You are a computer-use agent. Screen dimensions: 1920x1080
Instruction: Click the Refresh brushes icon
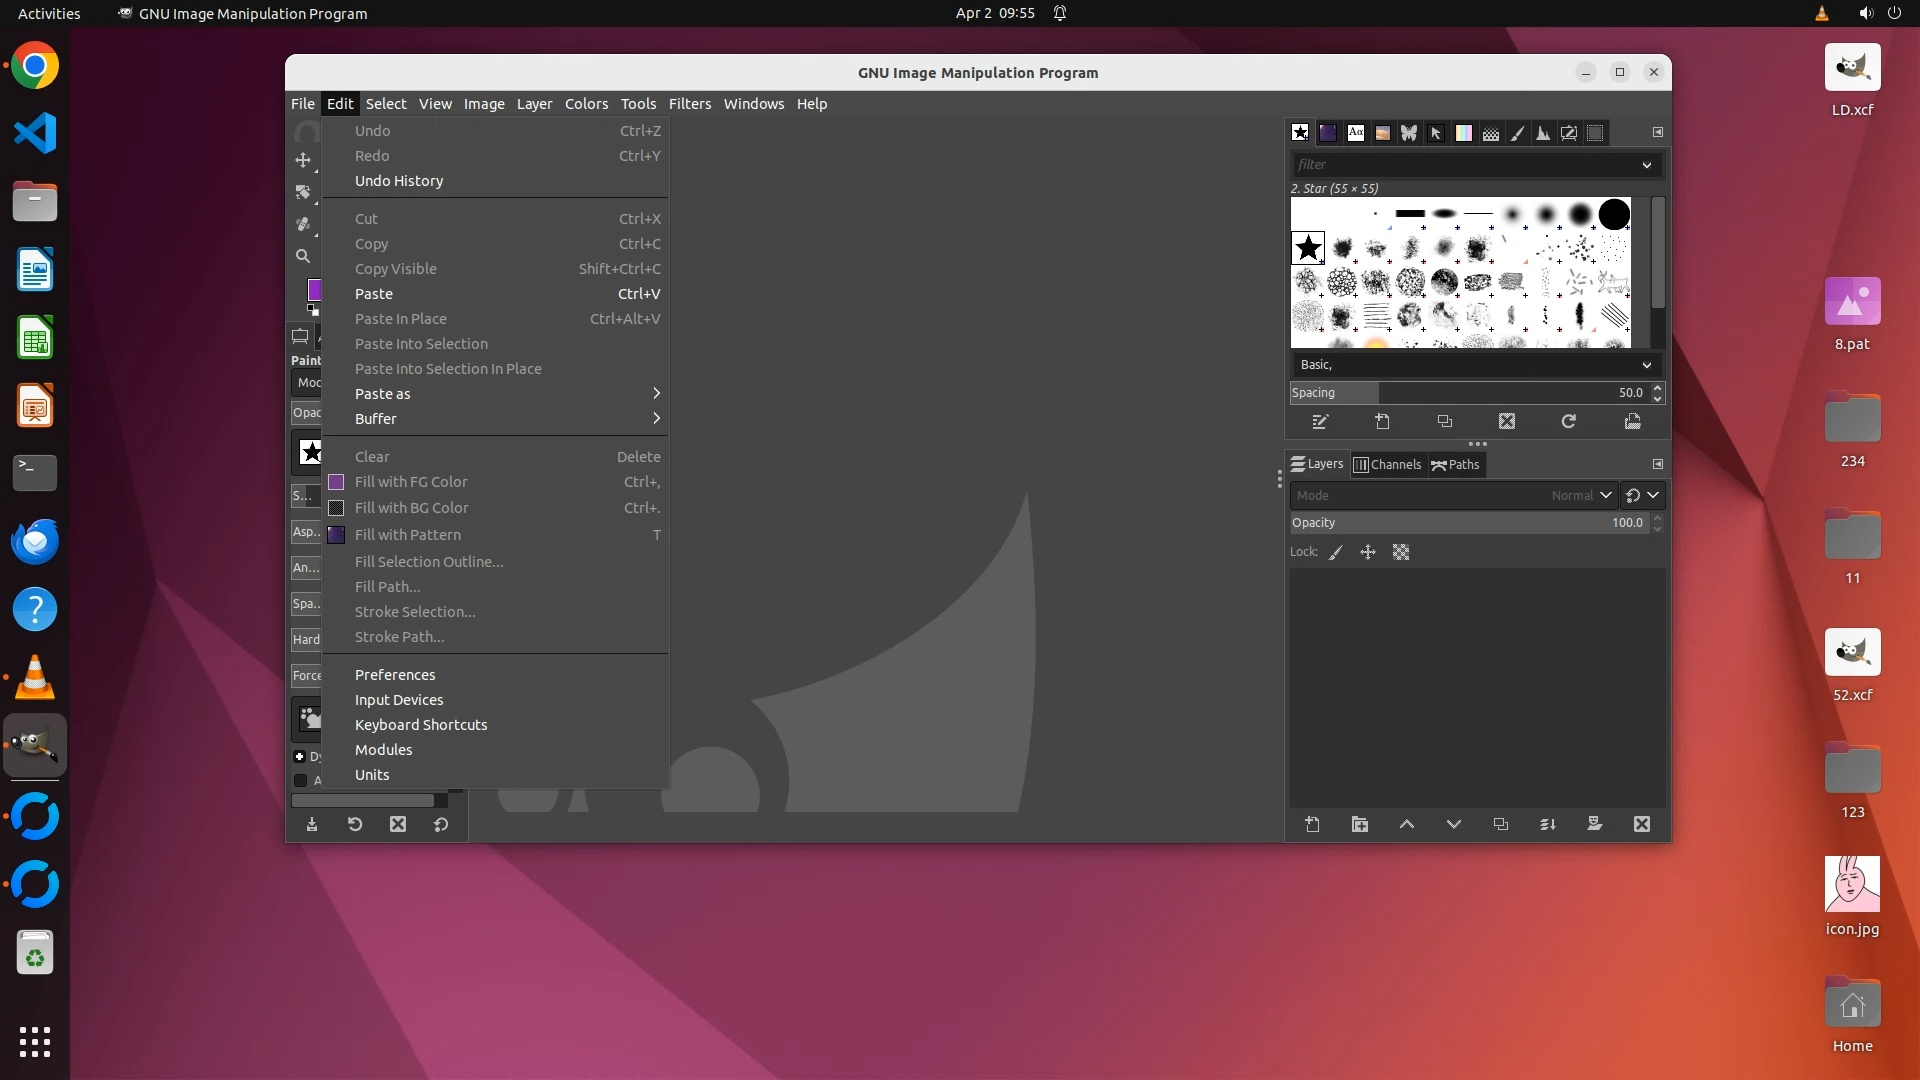1569,422
